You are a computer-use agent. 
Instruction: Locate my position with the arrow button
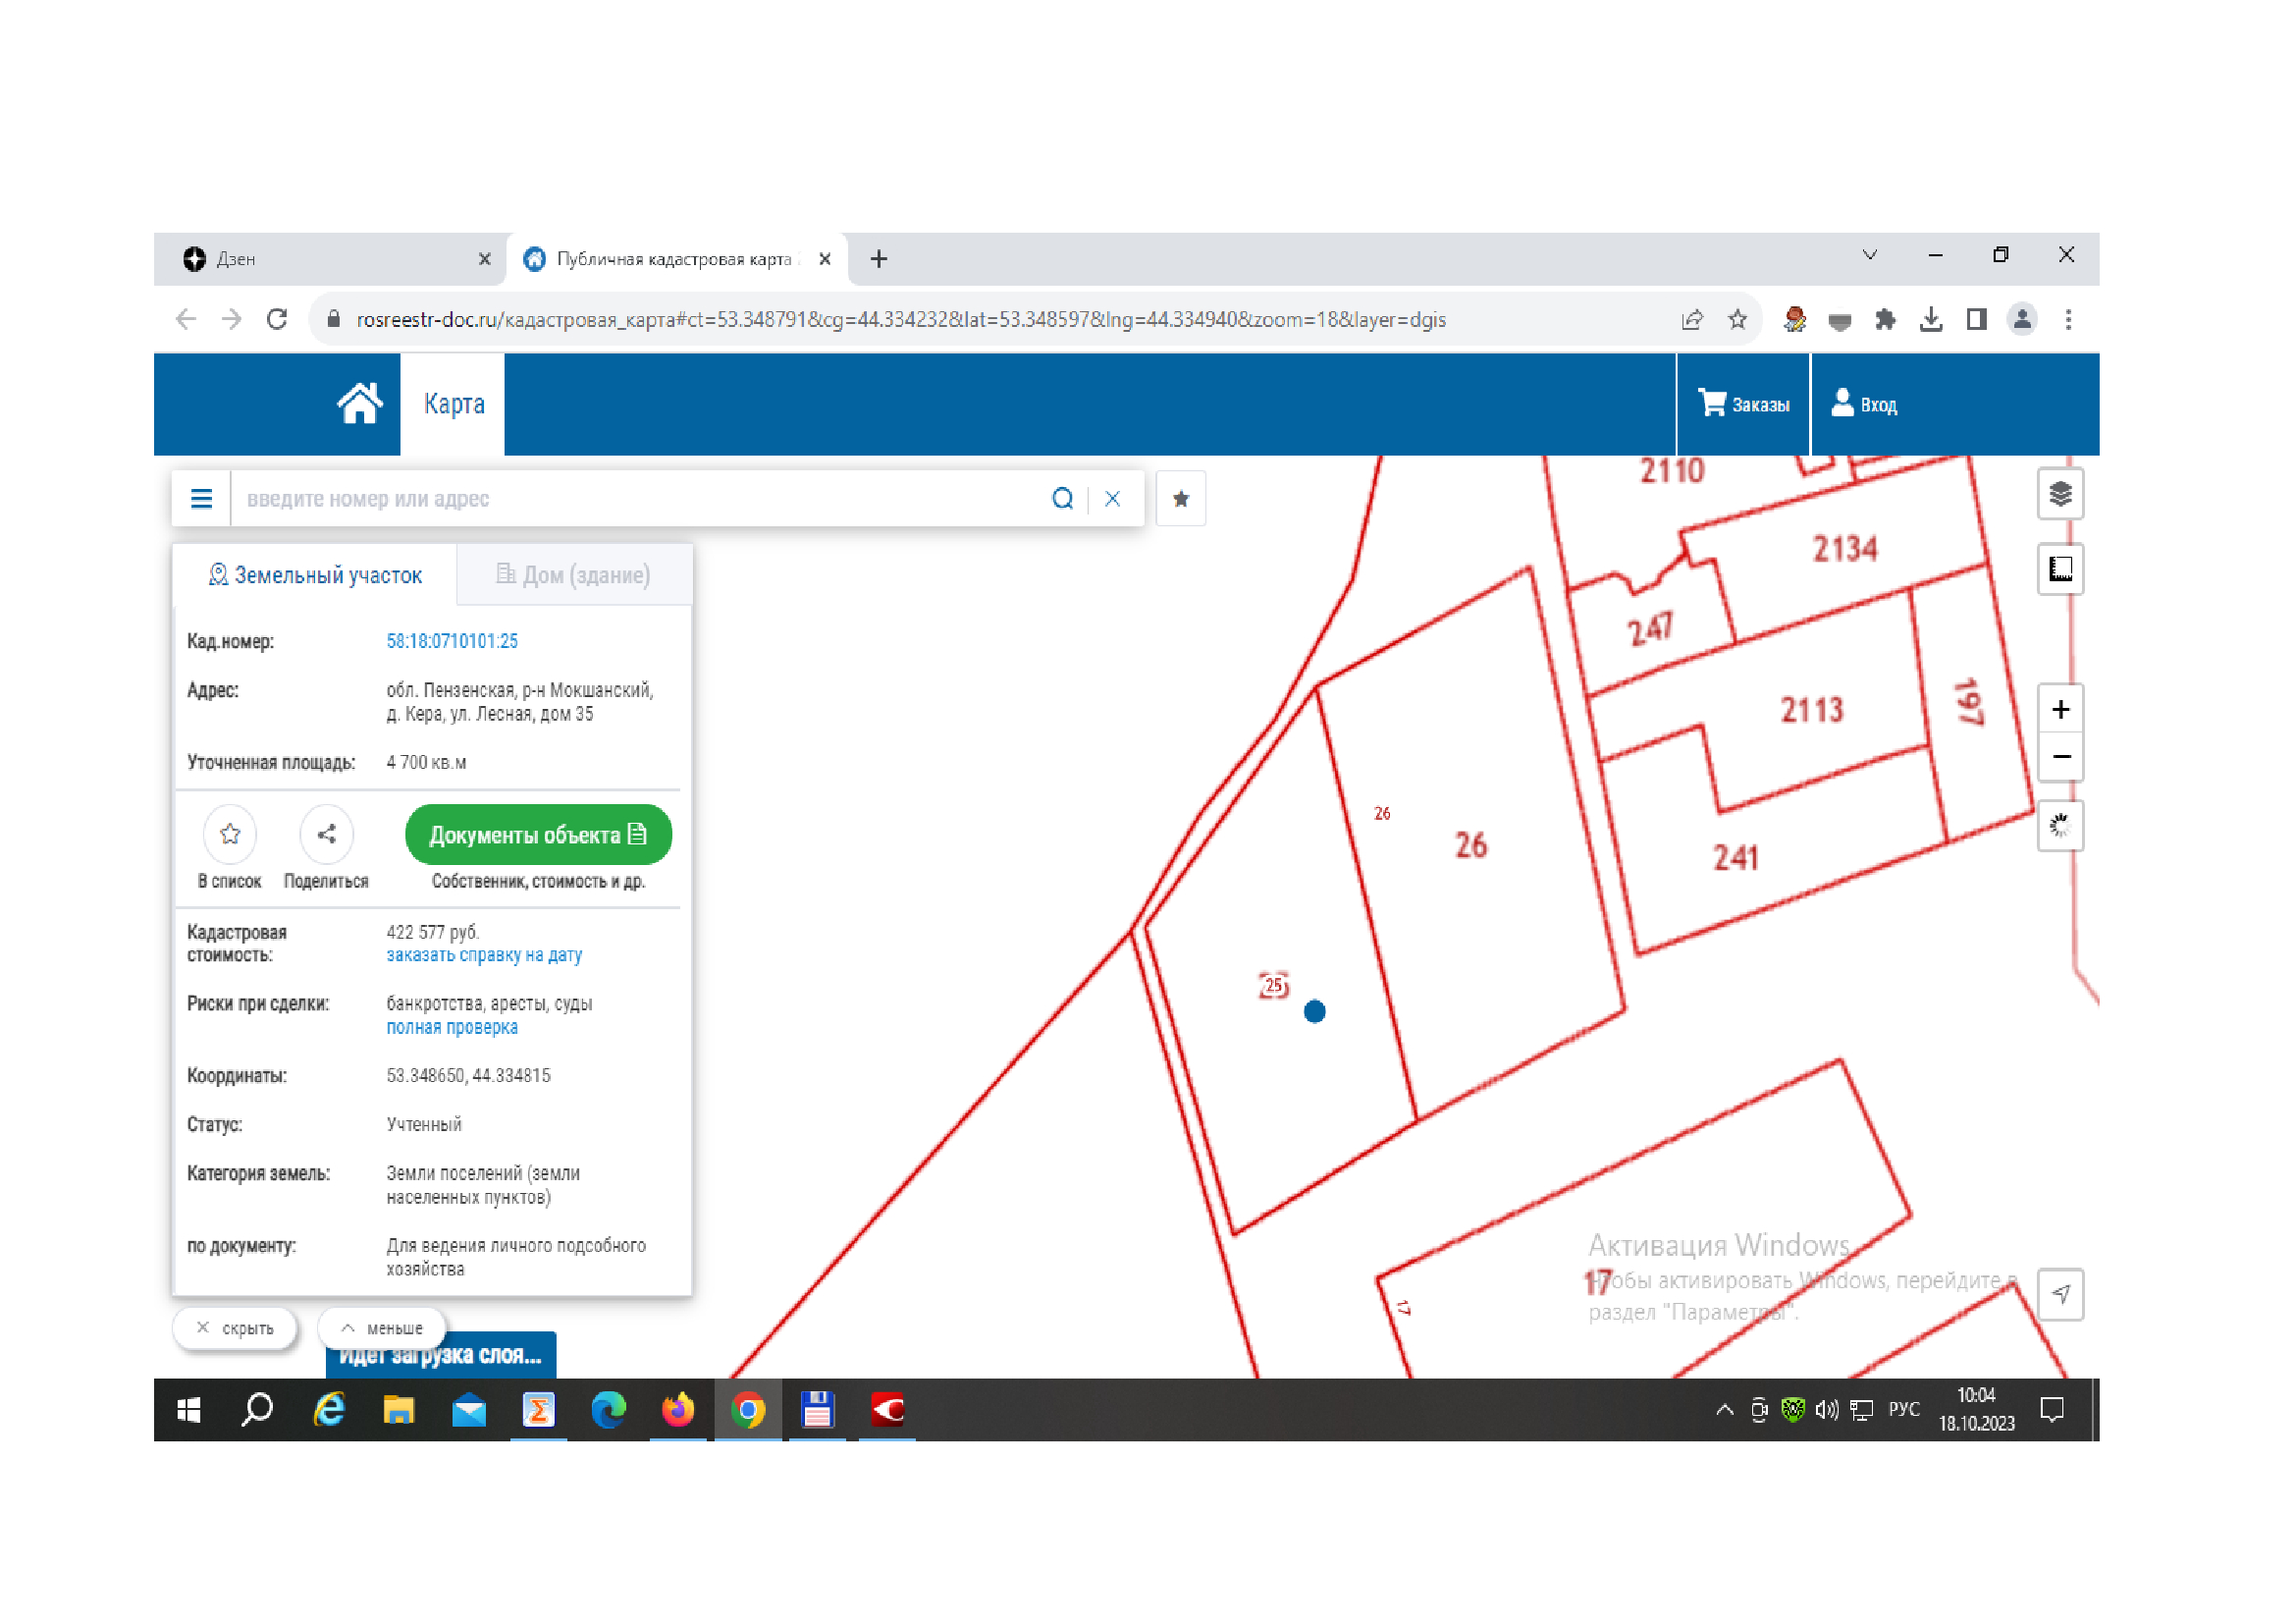(x=2060, y=1294)
